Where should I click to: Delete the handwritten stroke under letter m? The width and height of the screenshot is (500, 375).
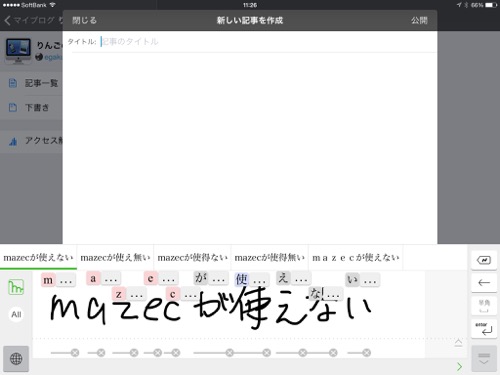pos(75,353)
